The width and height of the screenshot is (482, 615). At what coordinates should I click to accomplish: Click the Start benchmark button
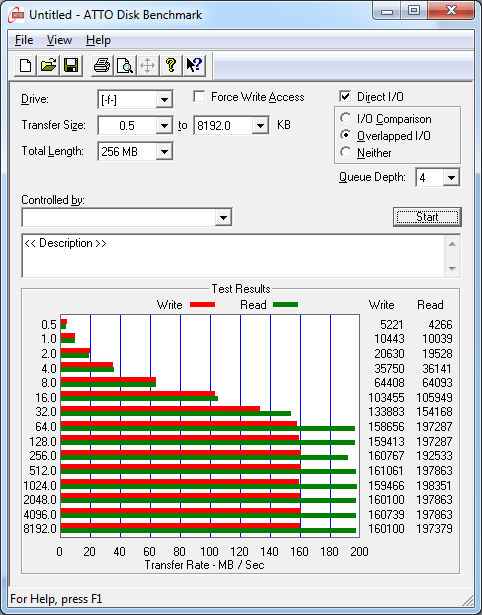427,217
